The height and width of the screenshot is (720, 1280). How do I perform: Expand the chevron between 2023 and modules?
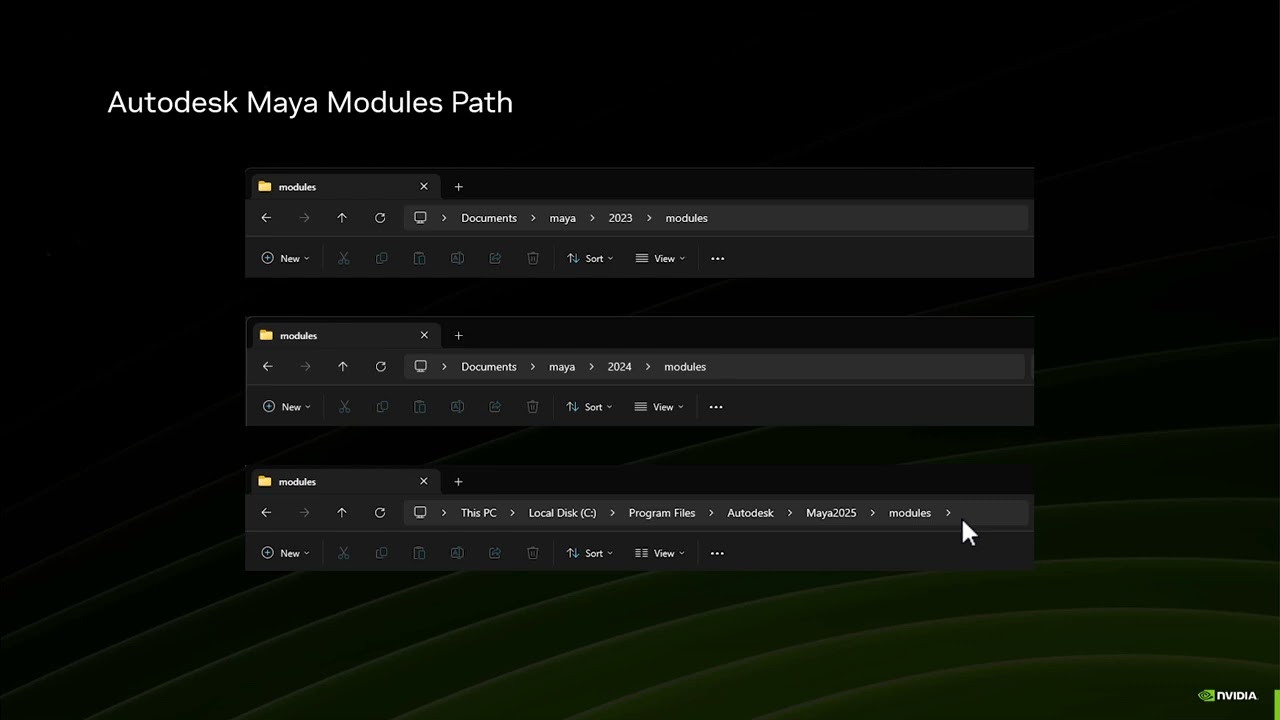click(x=649, y=218)
